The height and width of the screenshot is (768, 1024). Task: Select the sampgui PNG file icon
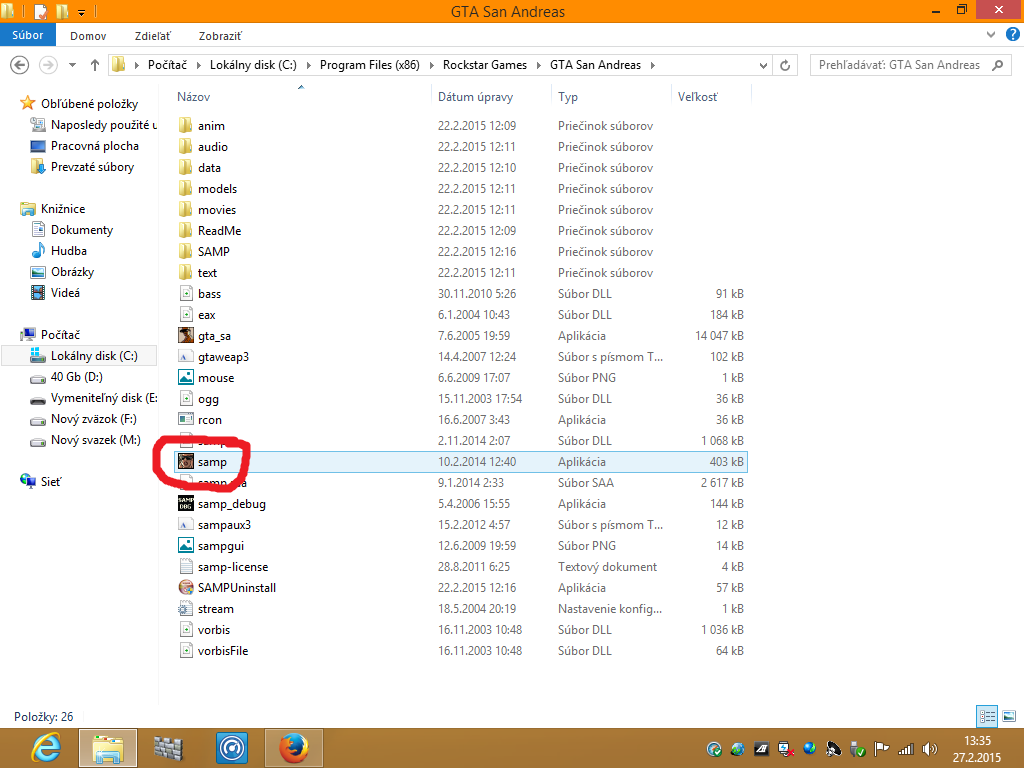pos(185,545)
